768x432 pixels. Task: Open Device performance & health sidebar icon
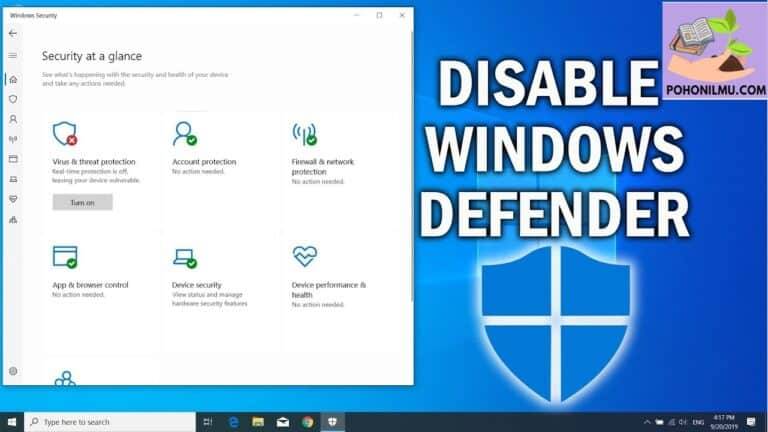[13, 199]
